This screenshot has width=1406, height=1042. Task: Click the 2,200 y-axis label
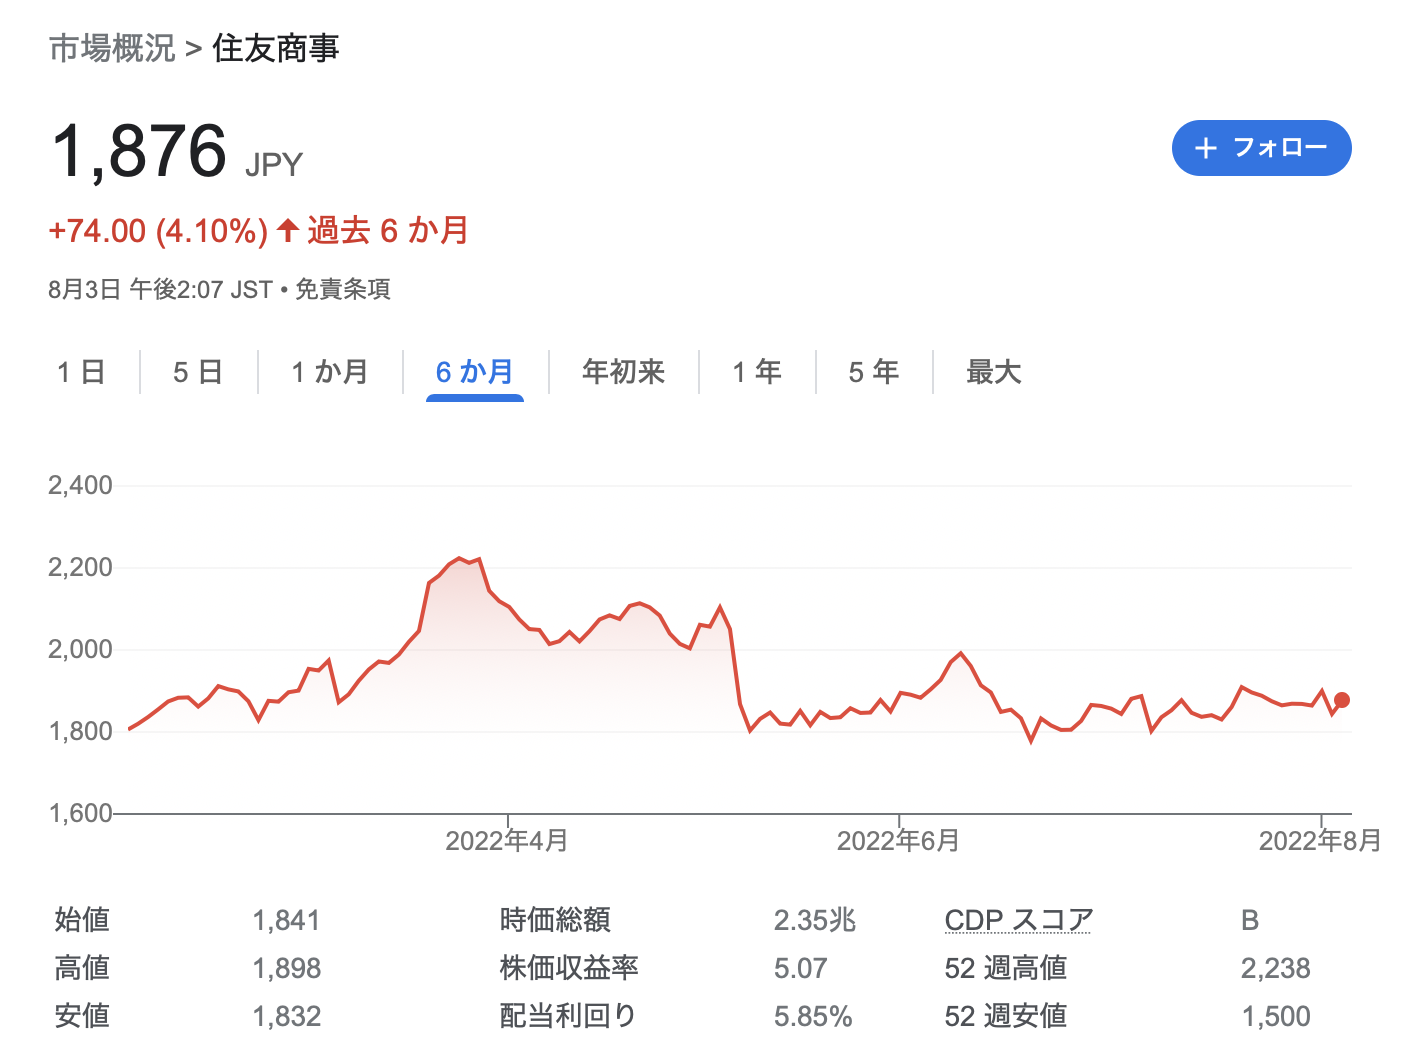[80, 568]
